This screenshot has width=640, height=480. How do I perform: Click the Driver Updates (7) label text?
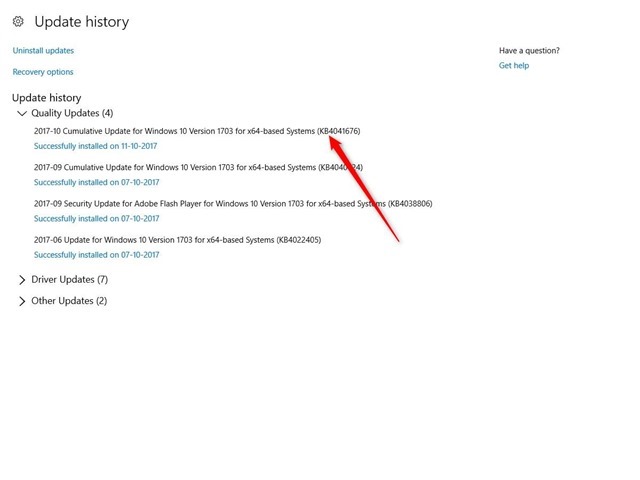(69, 280)
